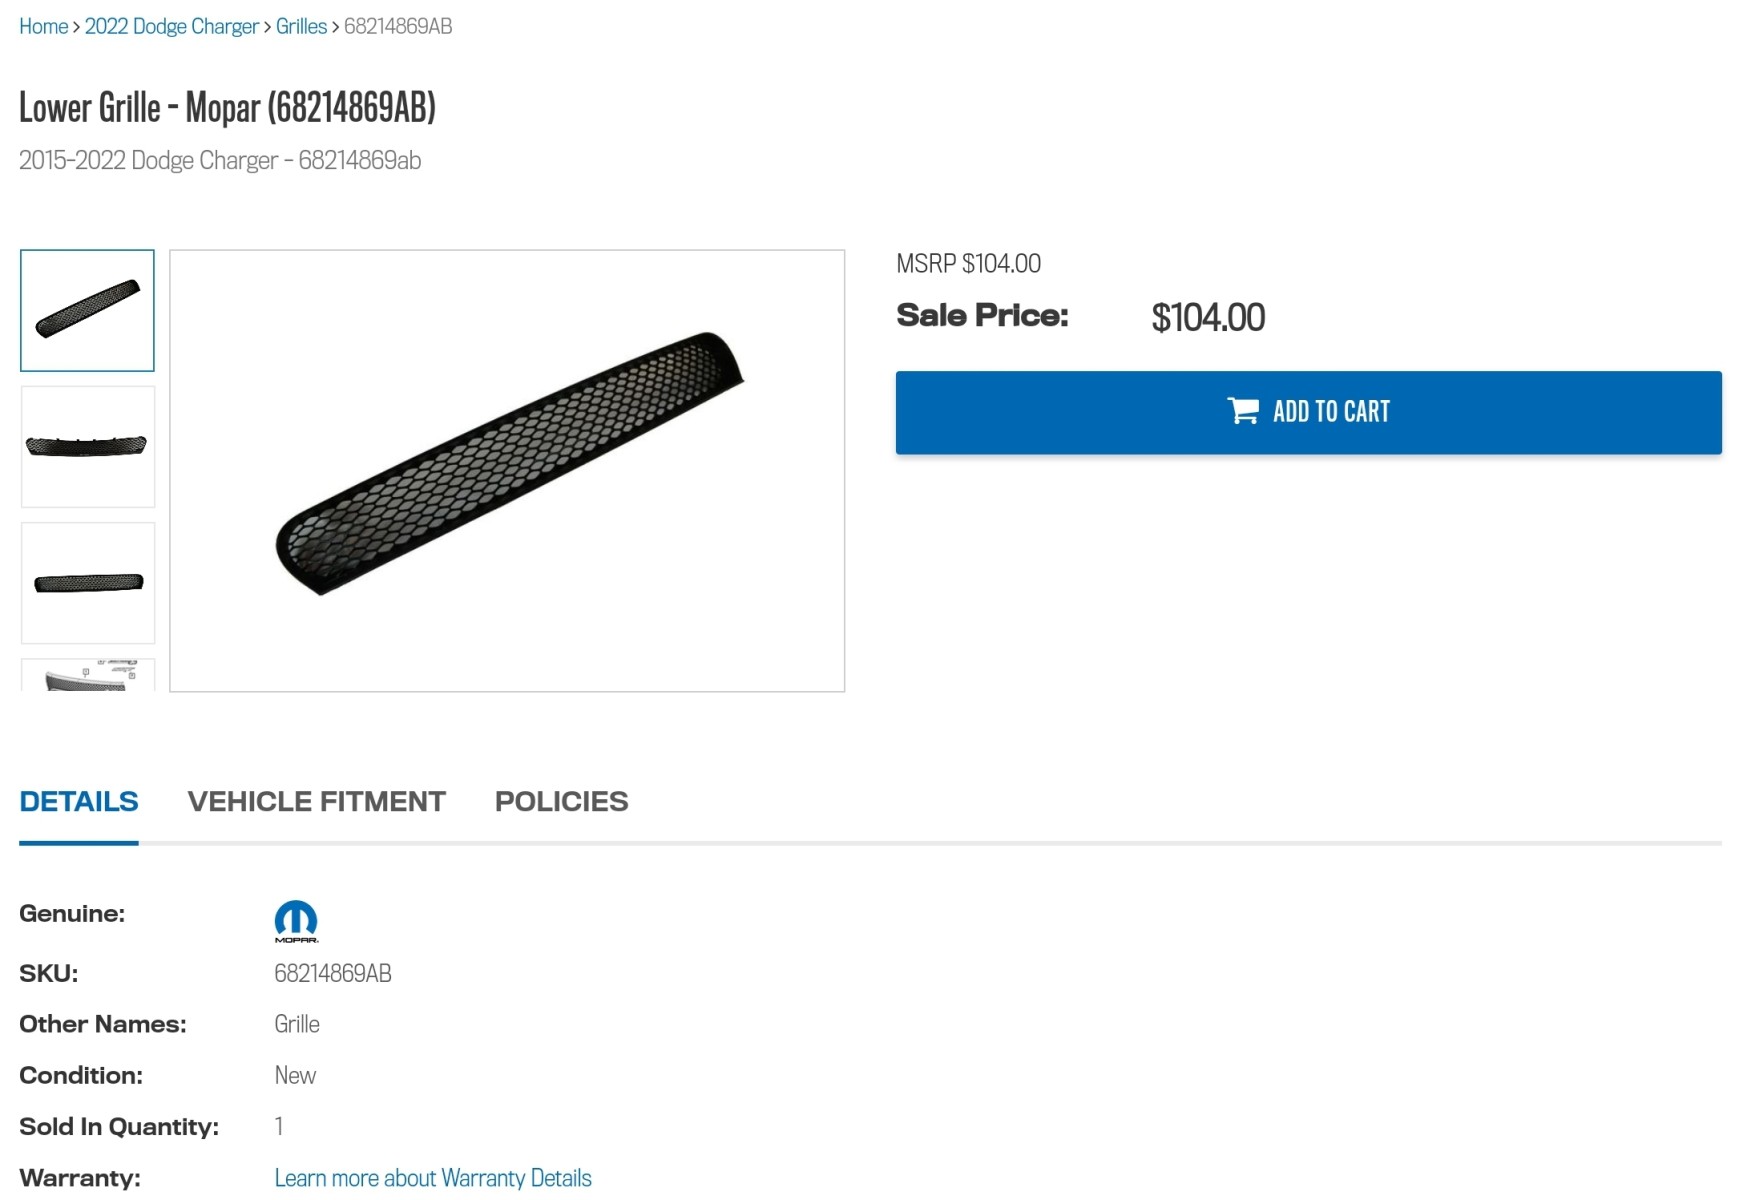Add the Lower Grille to cart
1739x1200 pixels.
point(1308,412)
